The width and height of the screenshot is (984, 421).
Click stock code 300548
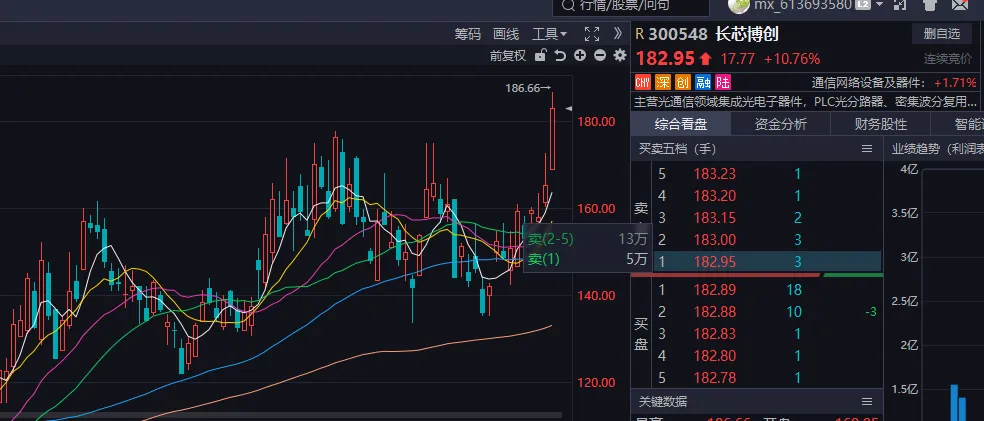click(678, 34)
